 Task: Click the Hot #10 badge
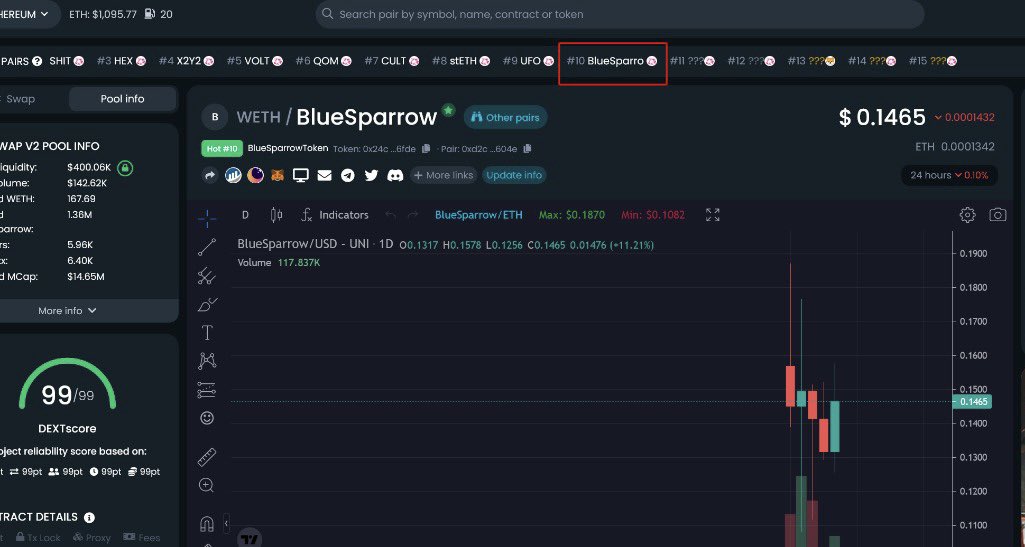(x=222, y=148)
